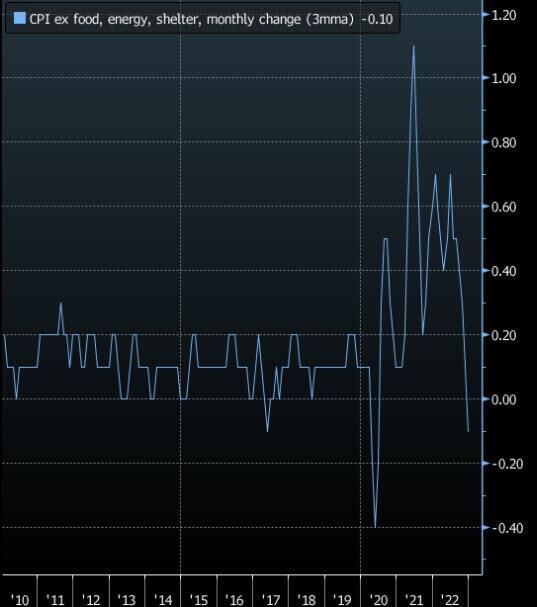Click the -0.40 y-axis tick label
The image size is (537, 607).
point(507,528)
